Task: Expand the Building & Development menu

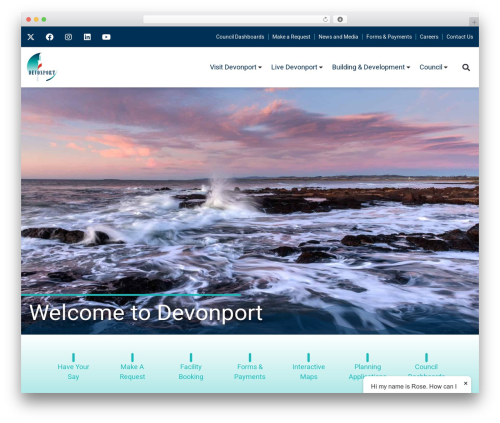Action: coord(371,67)
